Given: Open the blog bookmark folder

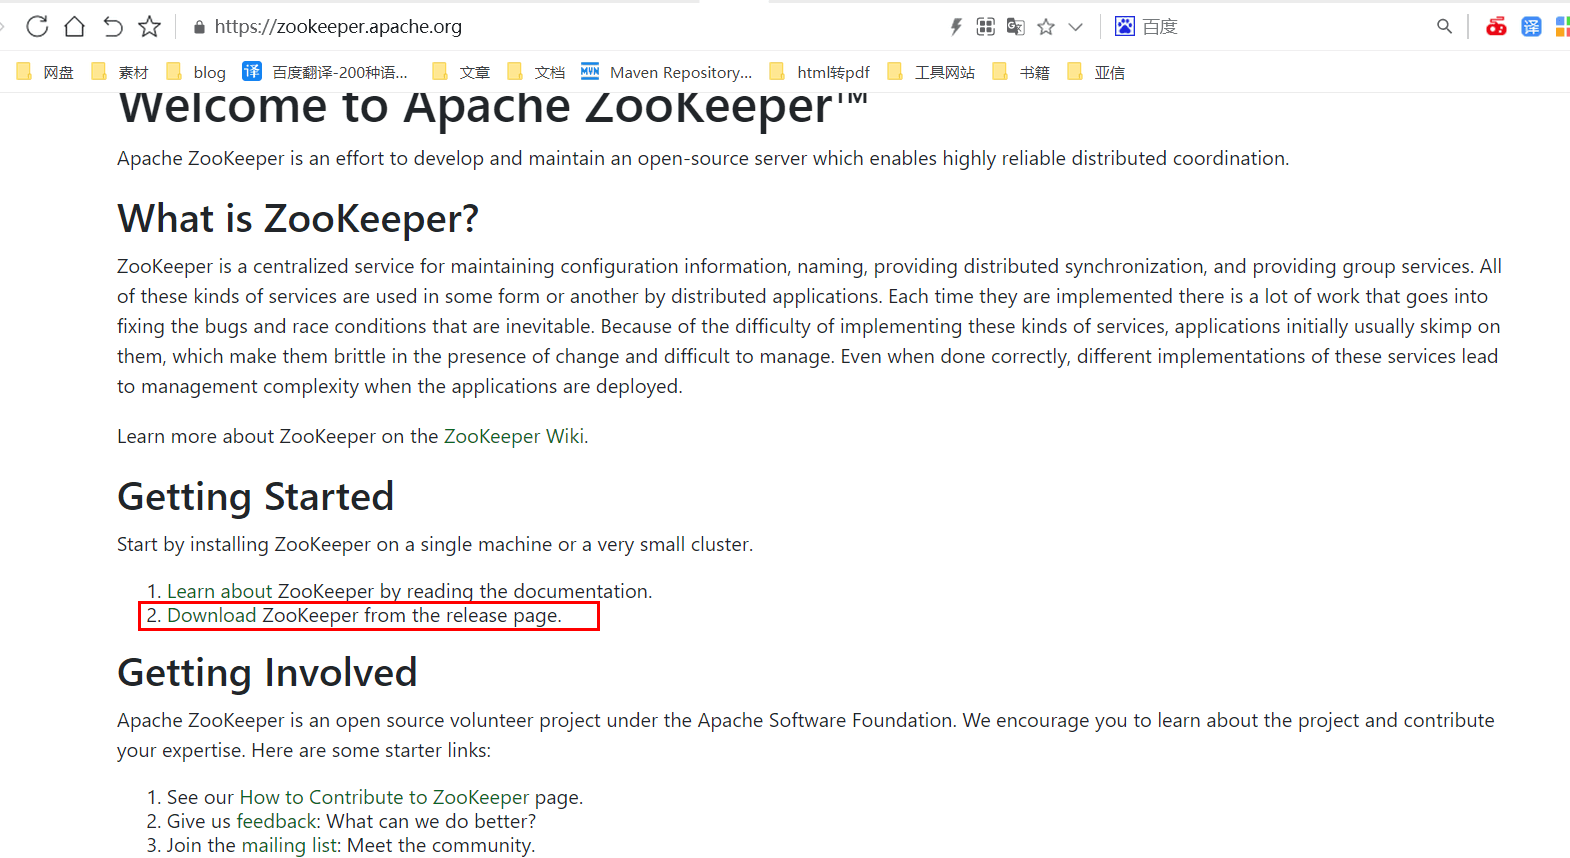Looking at the screenshot, I should click(x=196, y=72).
